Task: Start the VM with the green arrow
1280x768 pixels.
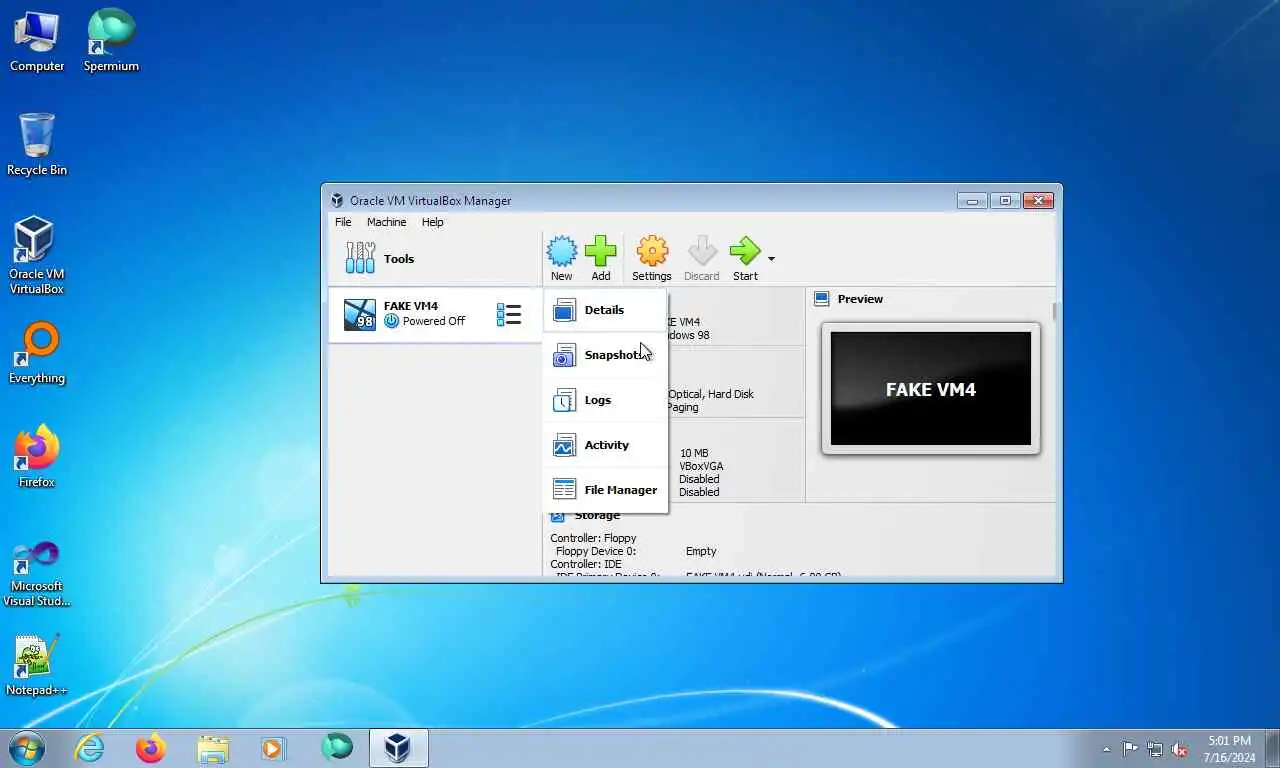Action: coord(745,258)
